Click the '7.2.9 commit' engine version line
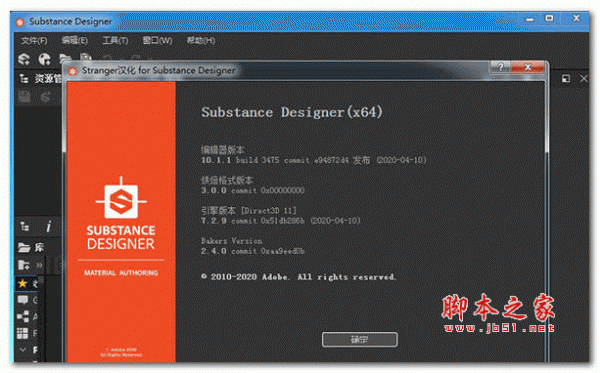The image size is (600, 373). 280,221
